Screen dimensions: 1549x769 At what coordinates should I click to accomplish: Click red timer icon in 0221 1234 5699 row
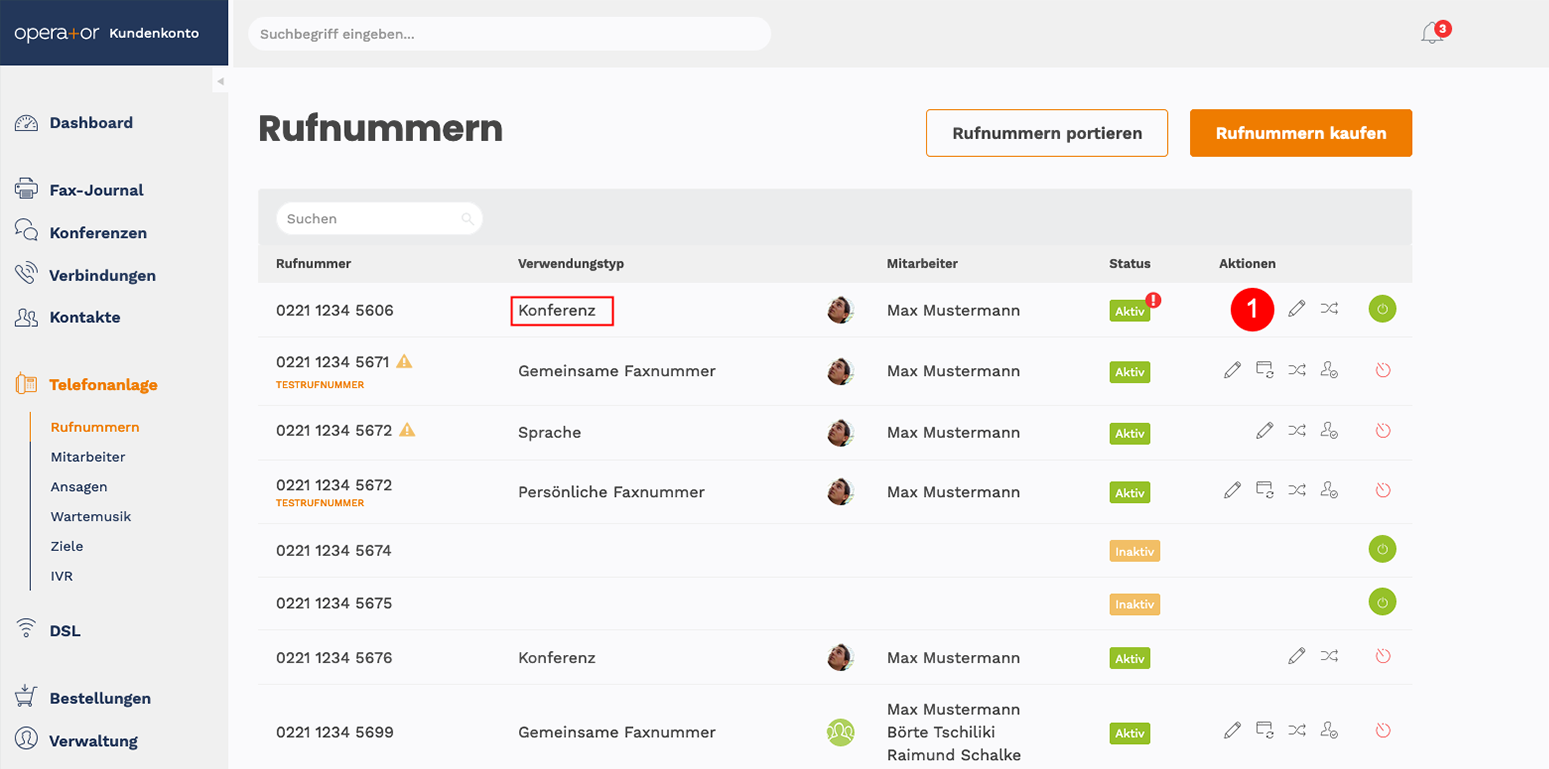1383,730
